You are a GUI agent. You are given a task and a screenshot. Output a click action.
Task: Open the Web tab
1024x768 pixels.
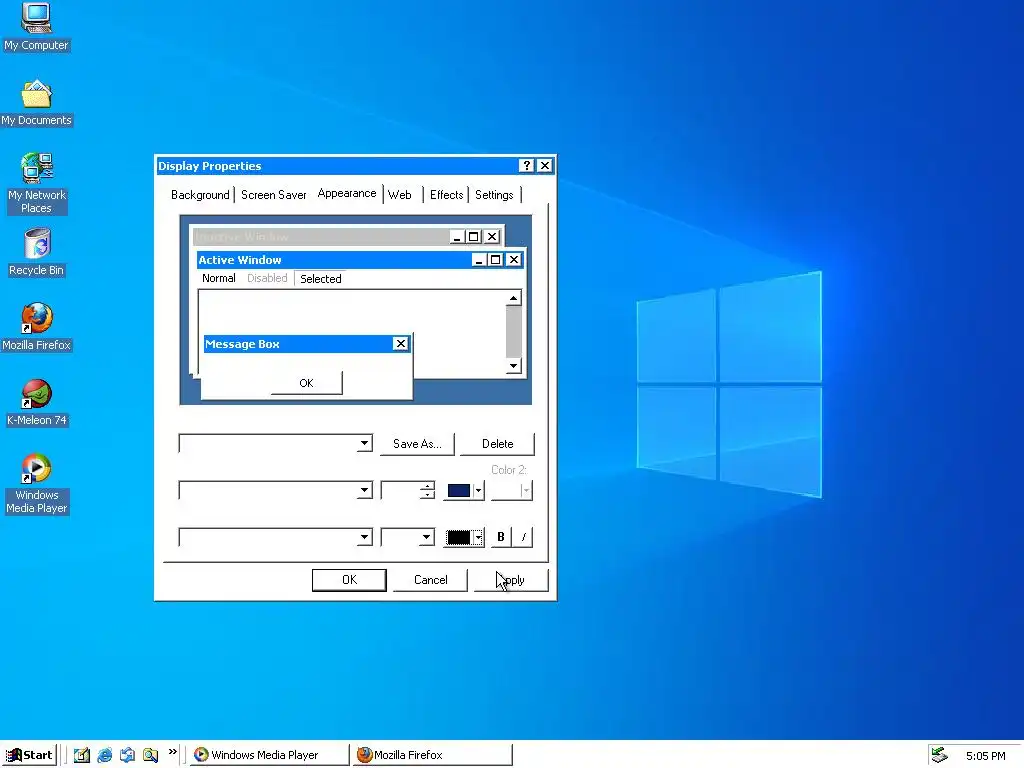tap(400, 195)
